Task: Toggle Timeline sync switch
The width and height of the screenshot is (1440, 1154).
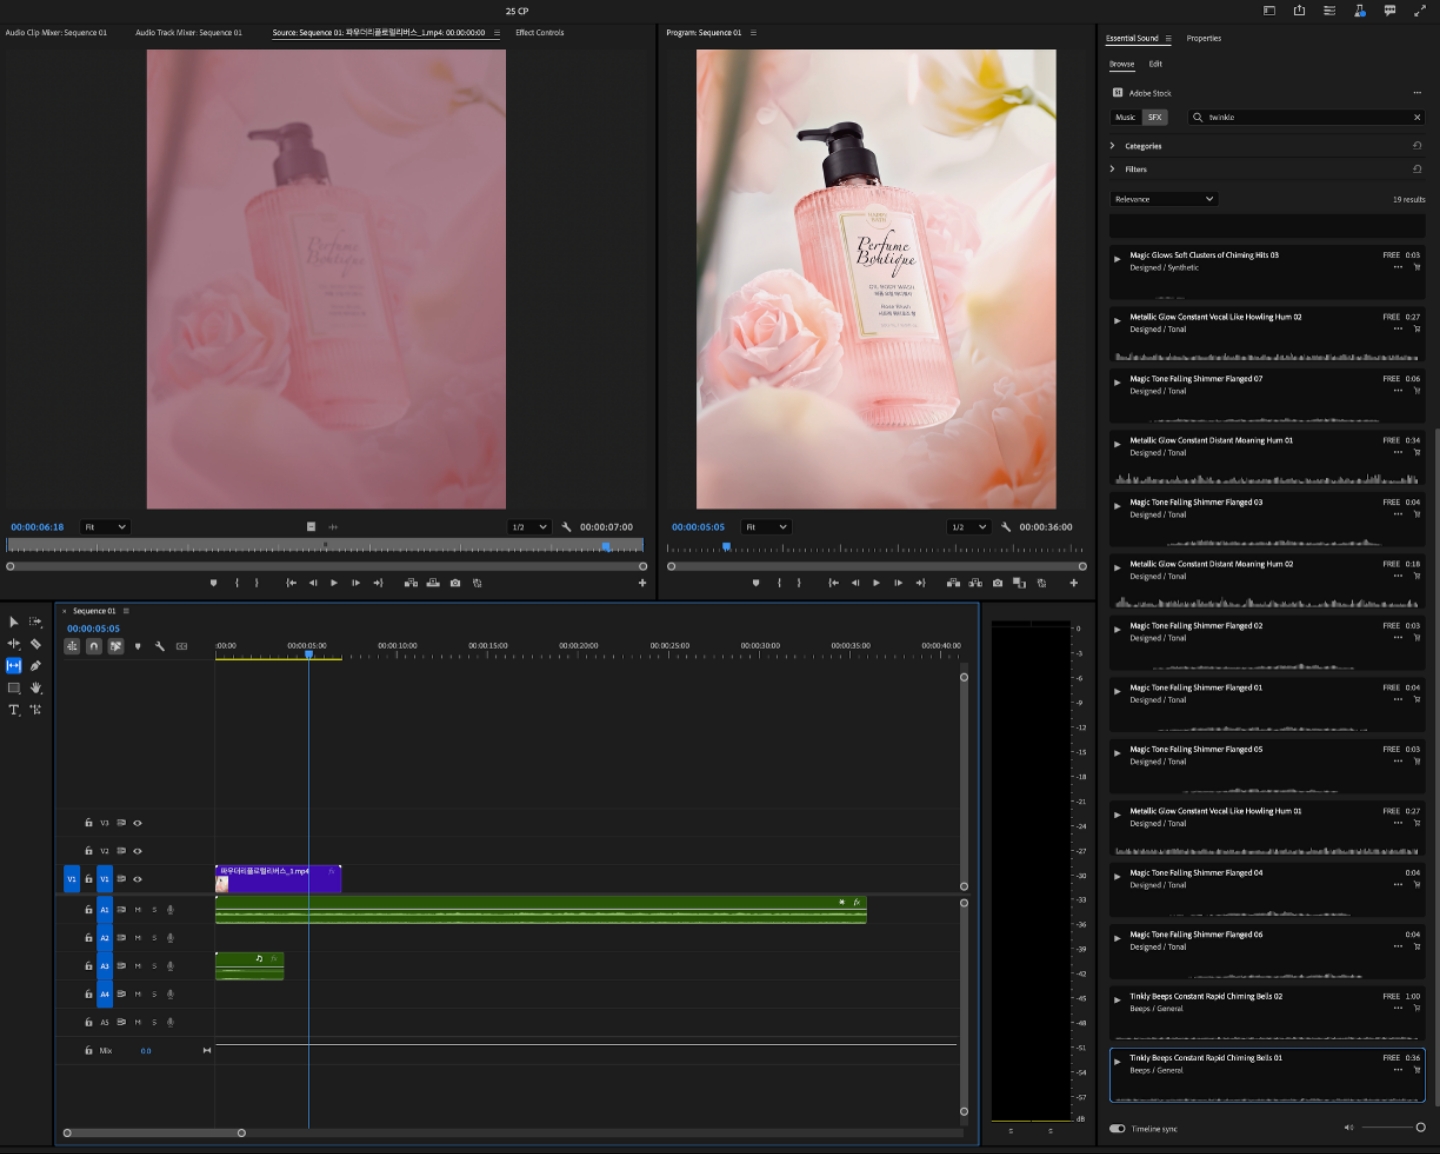Action: click(x=1117, y=1129)
